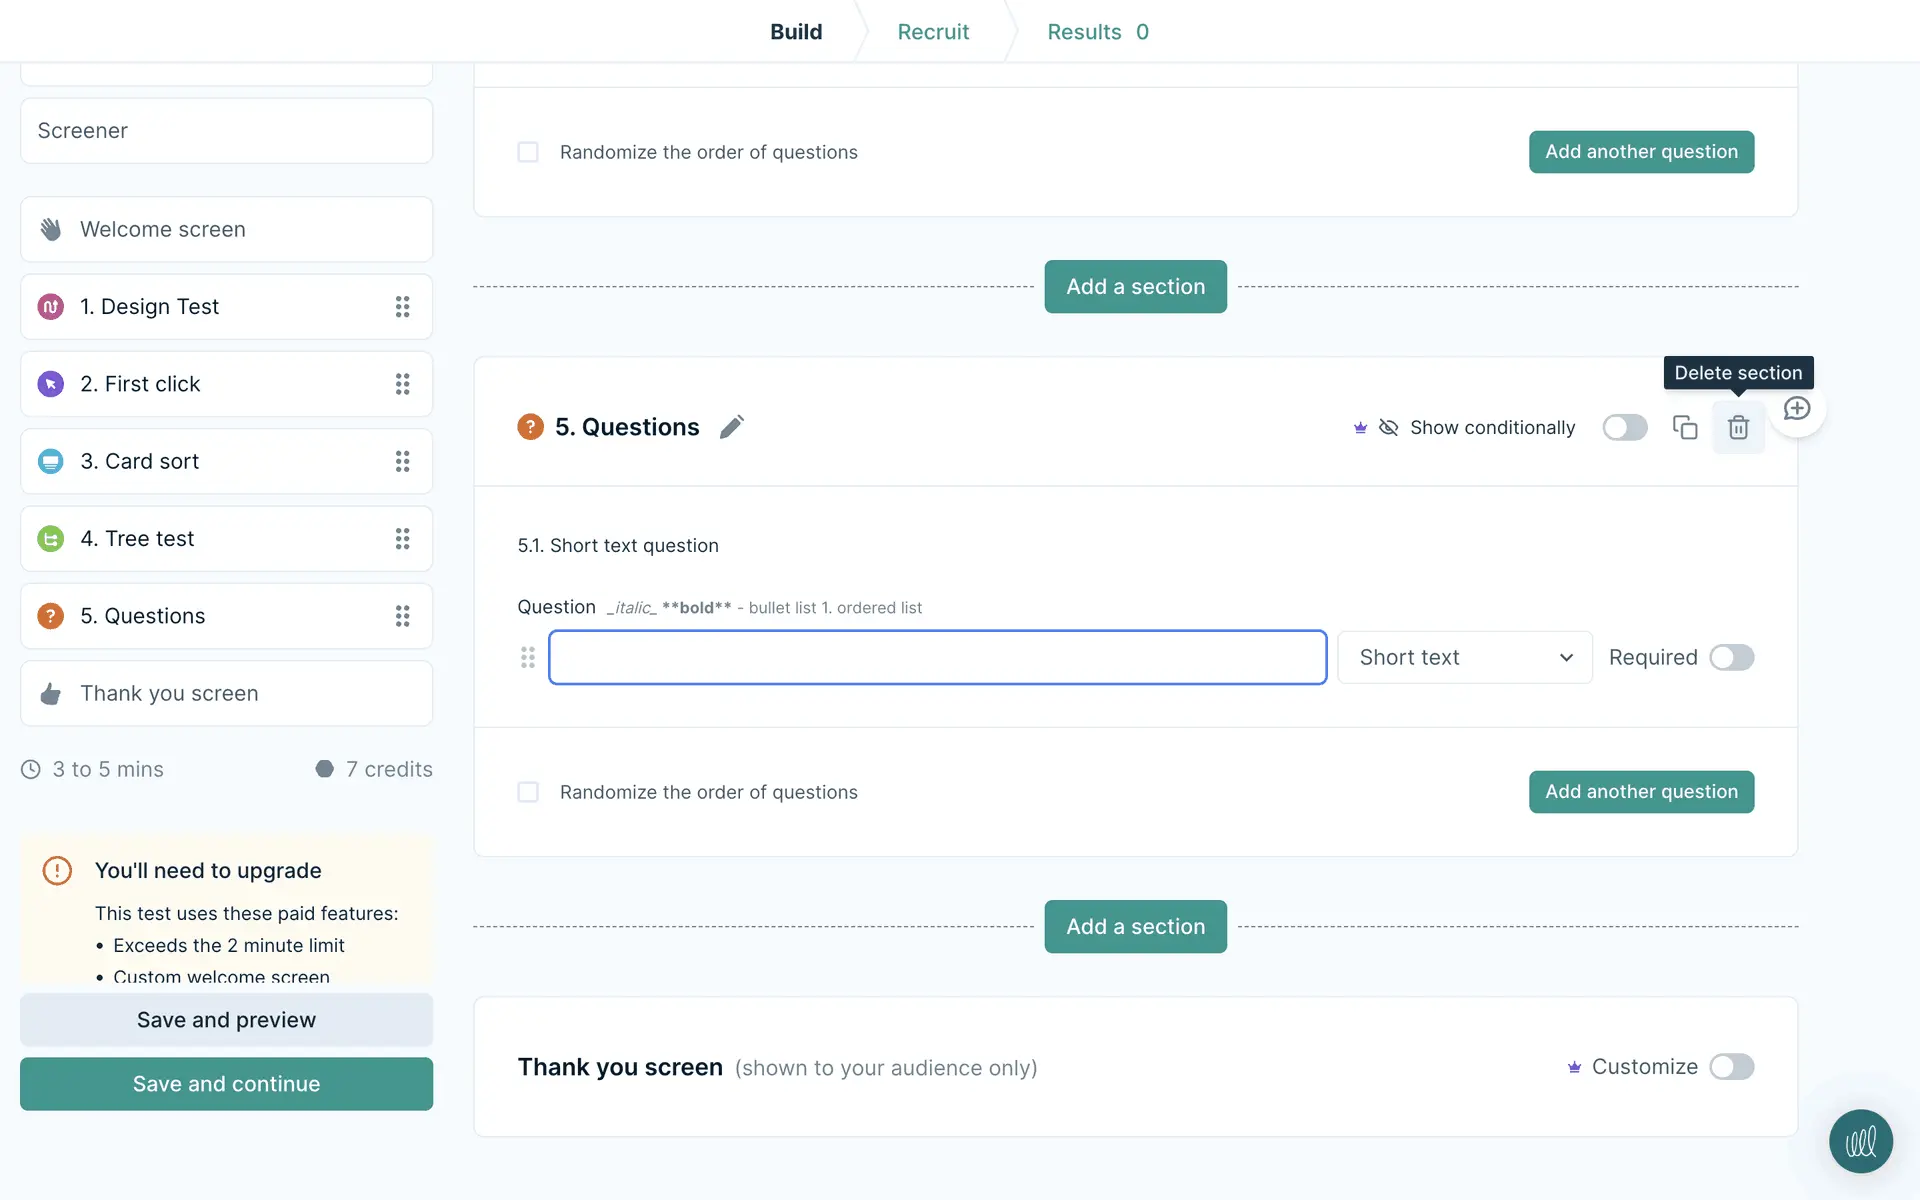Viewport: 1920px width, 1200px height.
Task: Click Add a section below Questions
Action: [x=1135, y=926]
